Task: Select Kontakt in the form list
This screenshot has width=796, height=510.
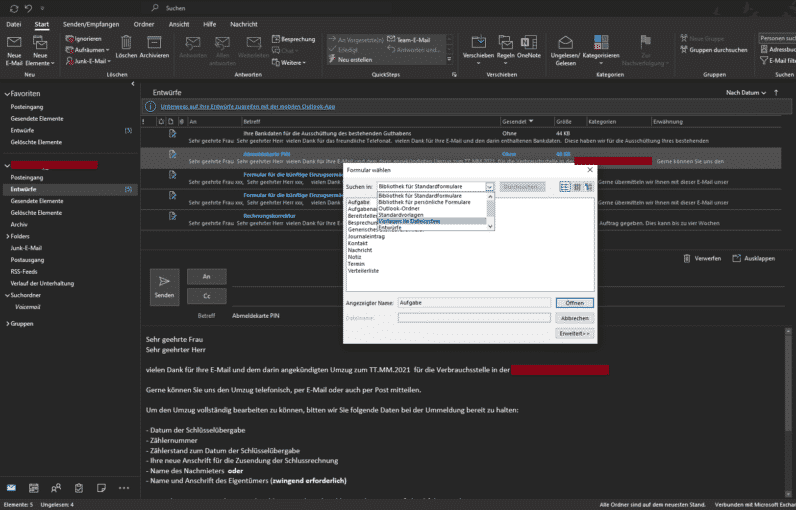Action: 357,243
